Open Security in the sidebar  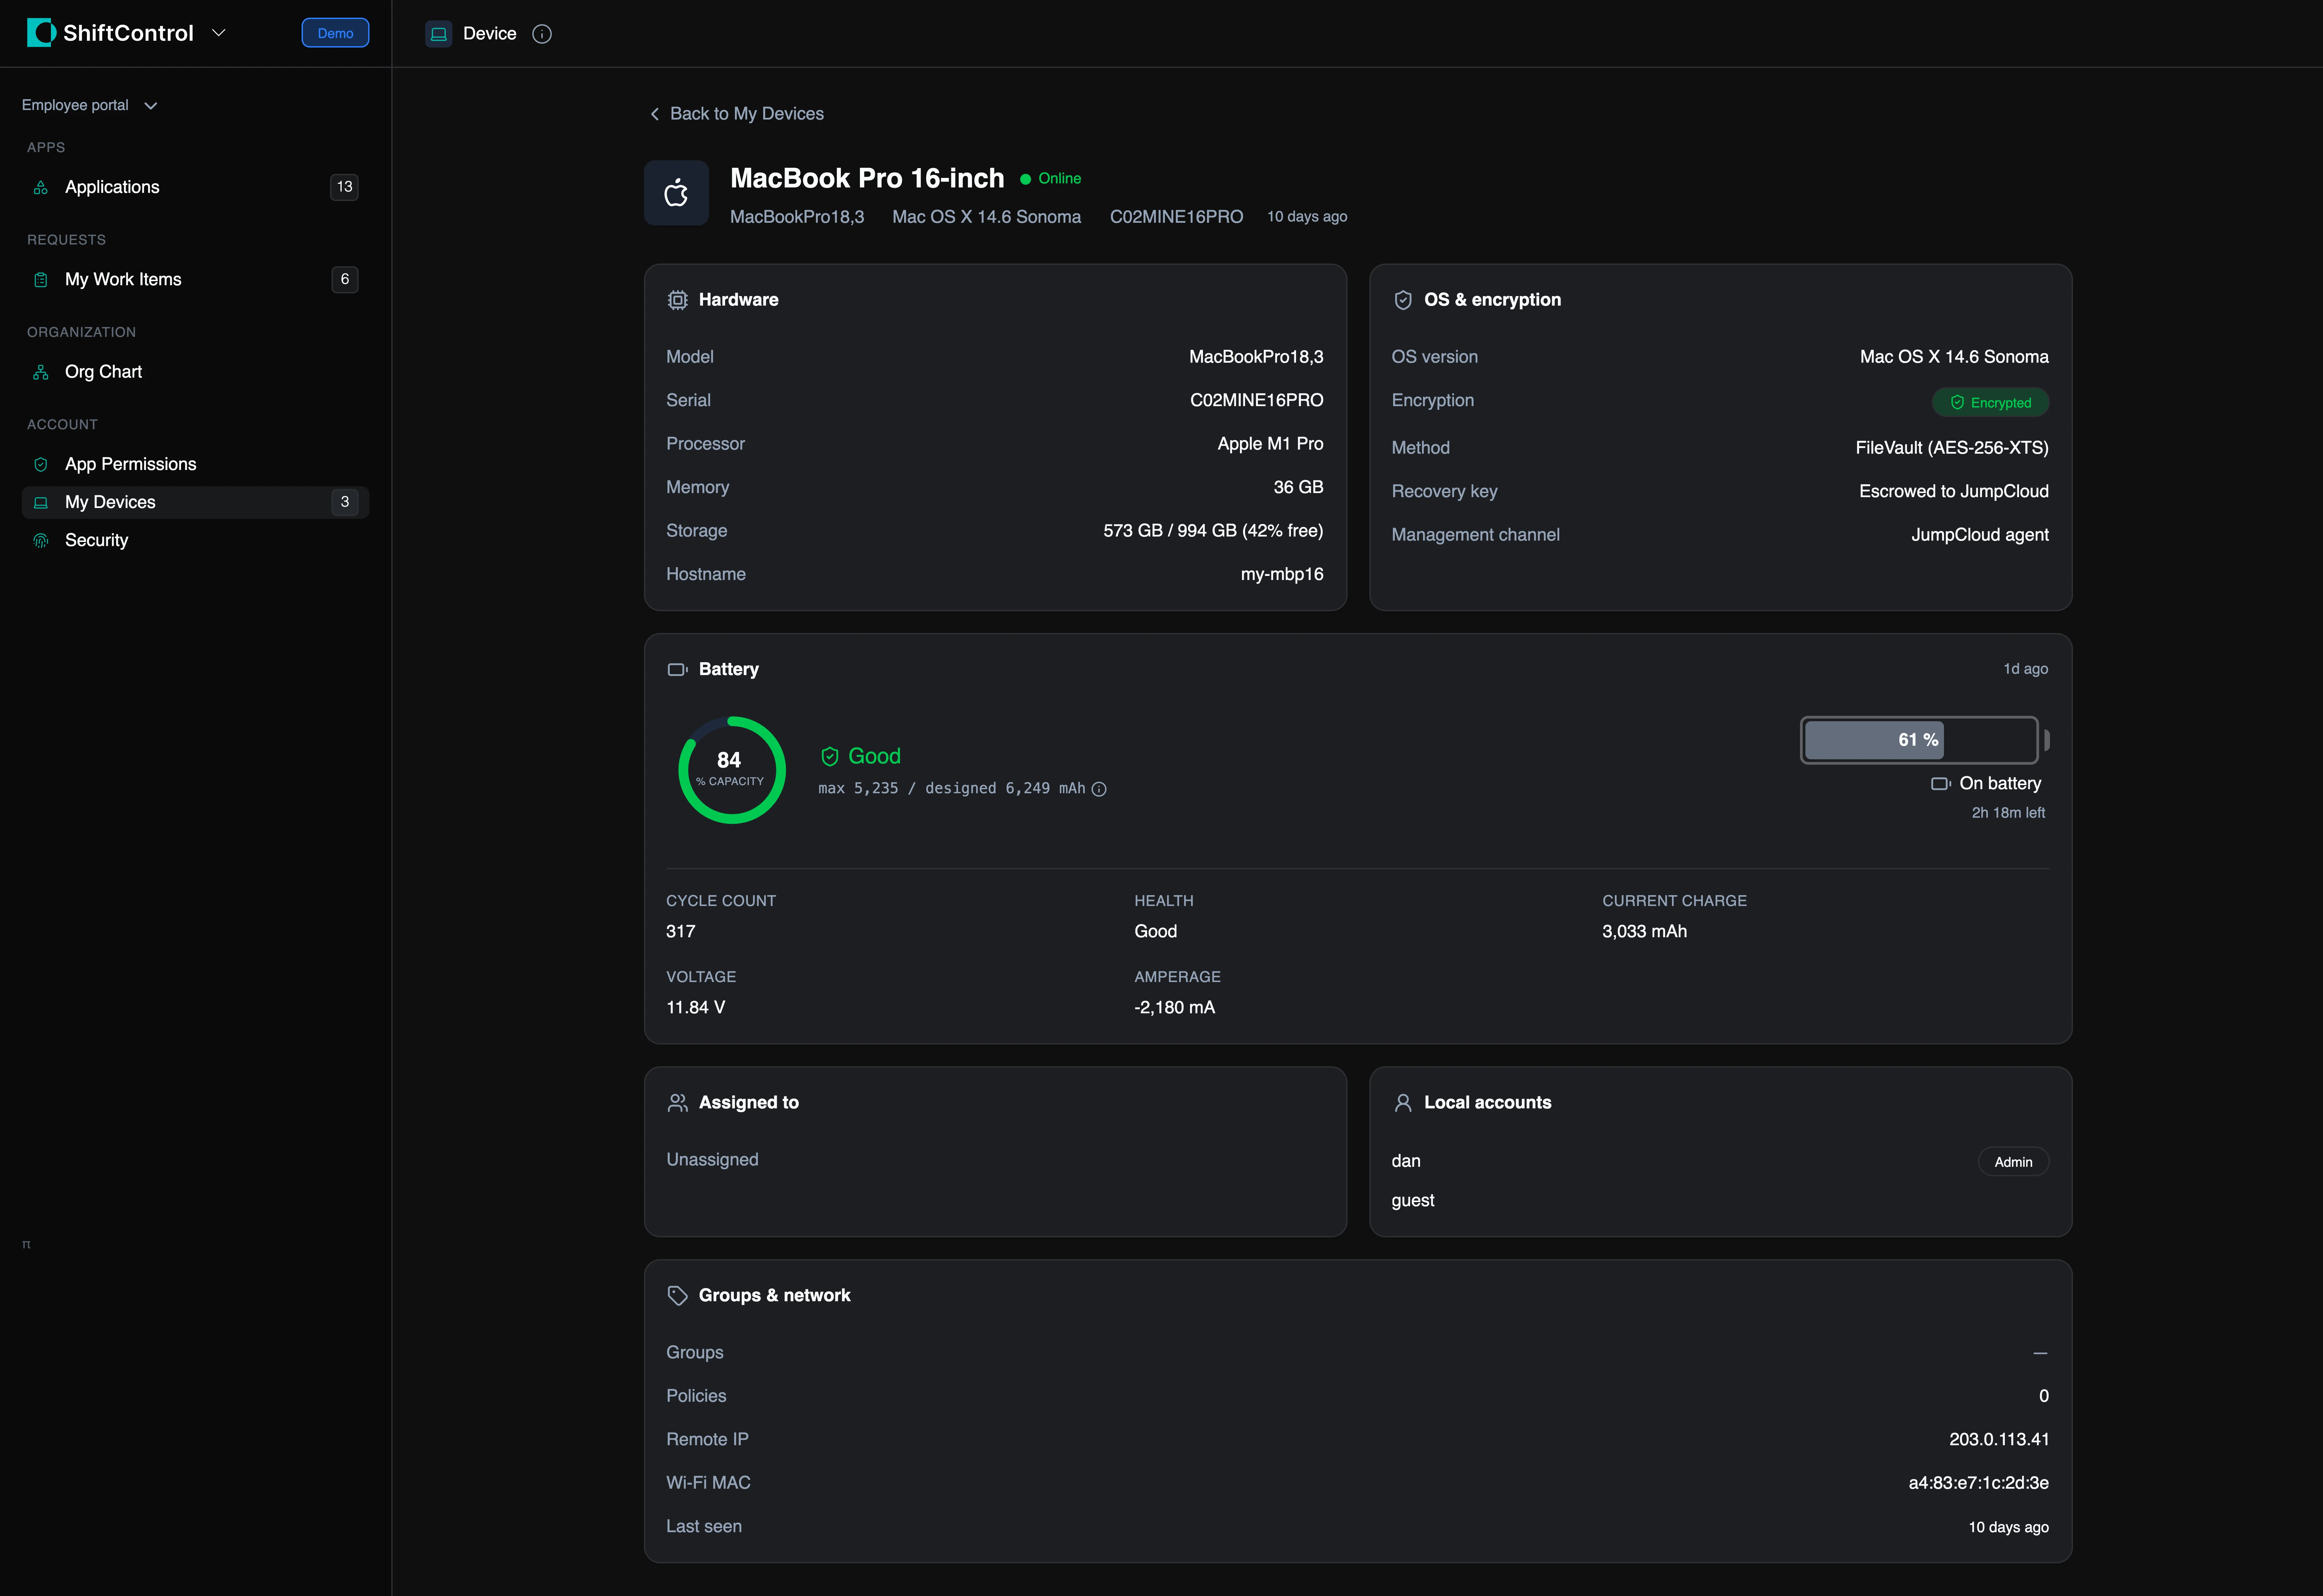pyautogui.click(x=195, y=540)
